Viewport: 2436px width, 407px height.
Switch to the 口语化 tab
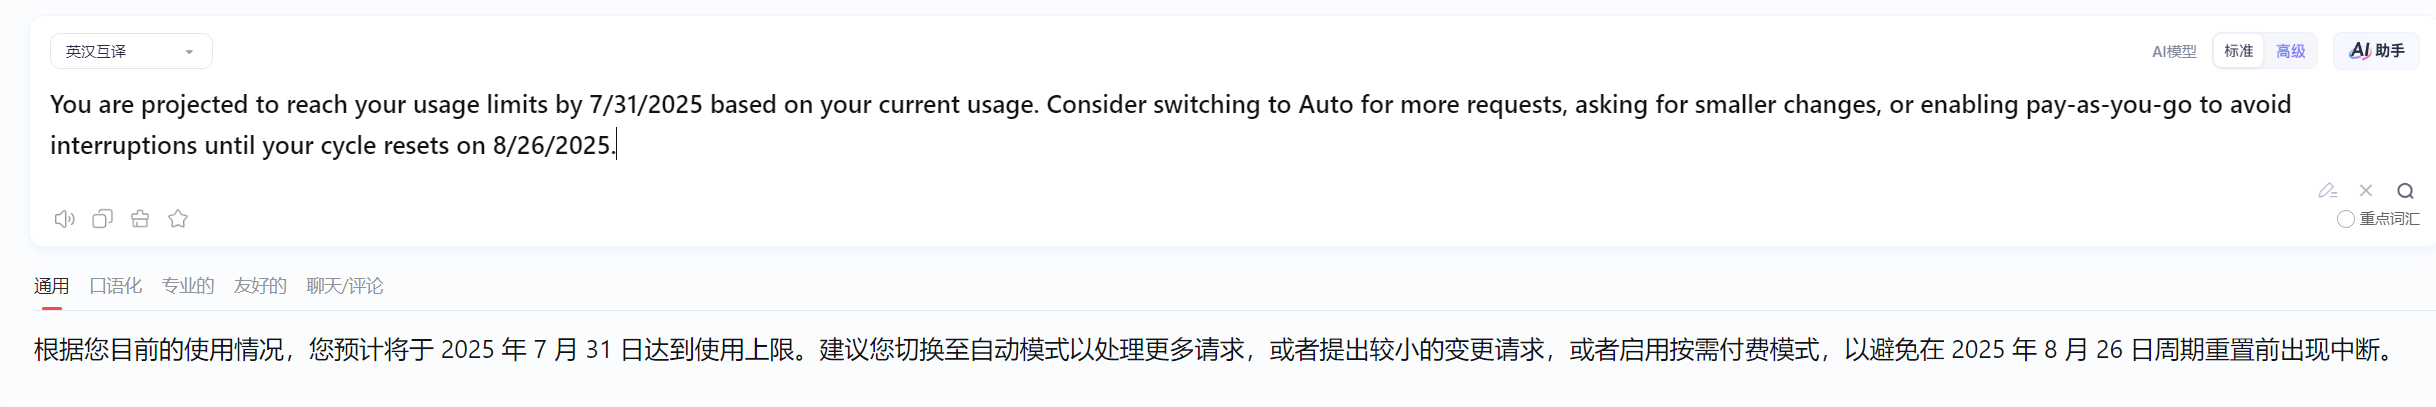(116, 286)
